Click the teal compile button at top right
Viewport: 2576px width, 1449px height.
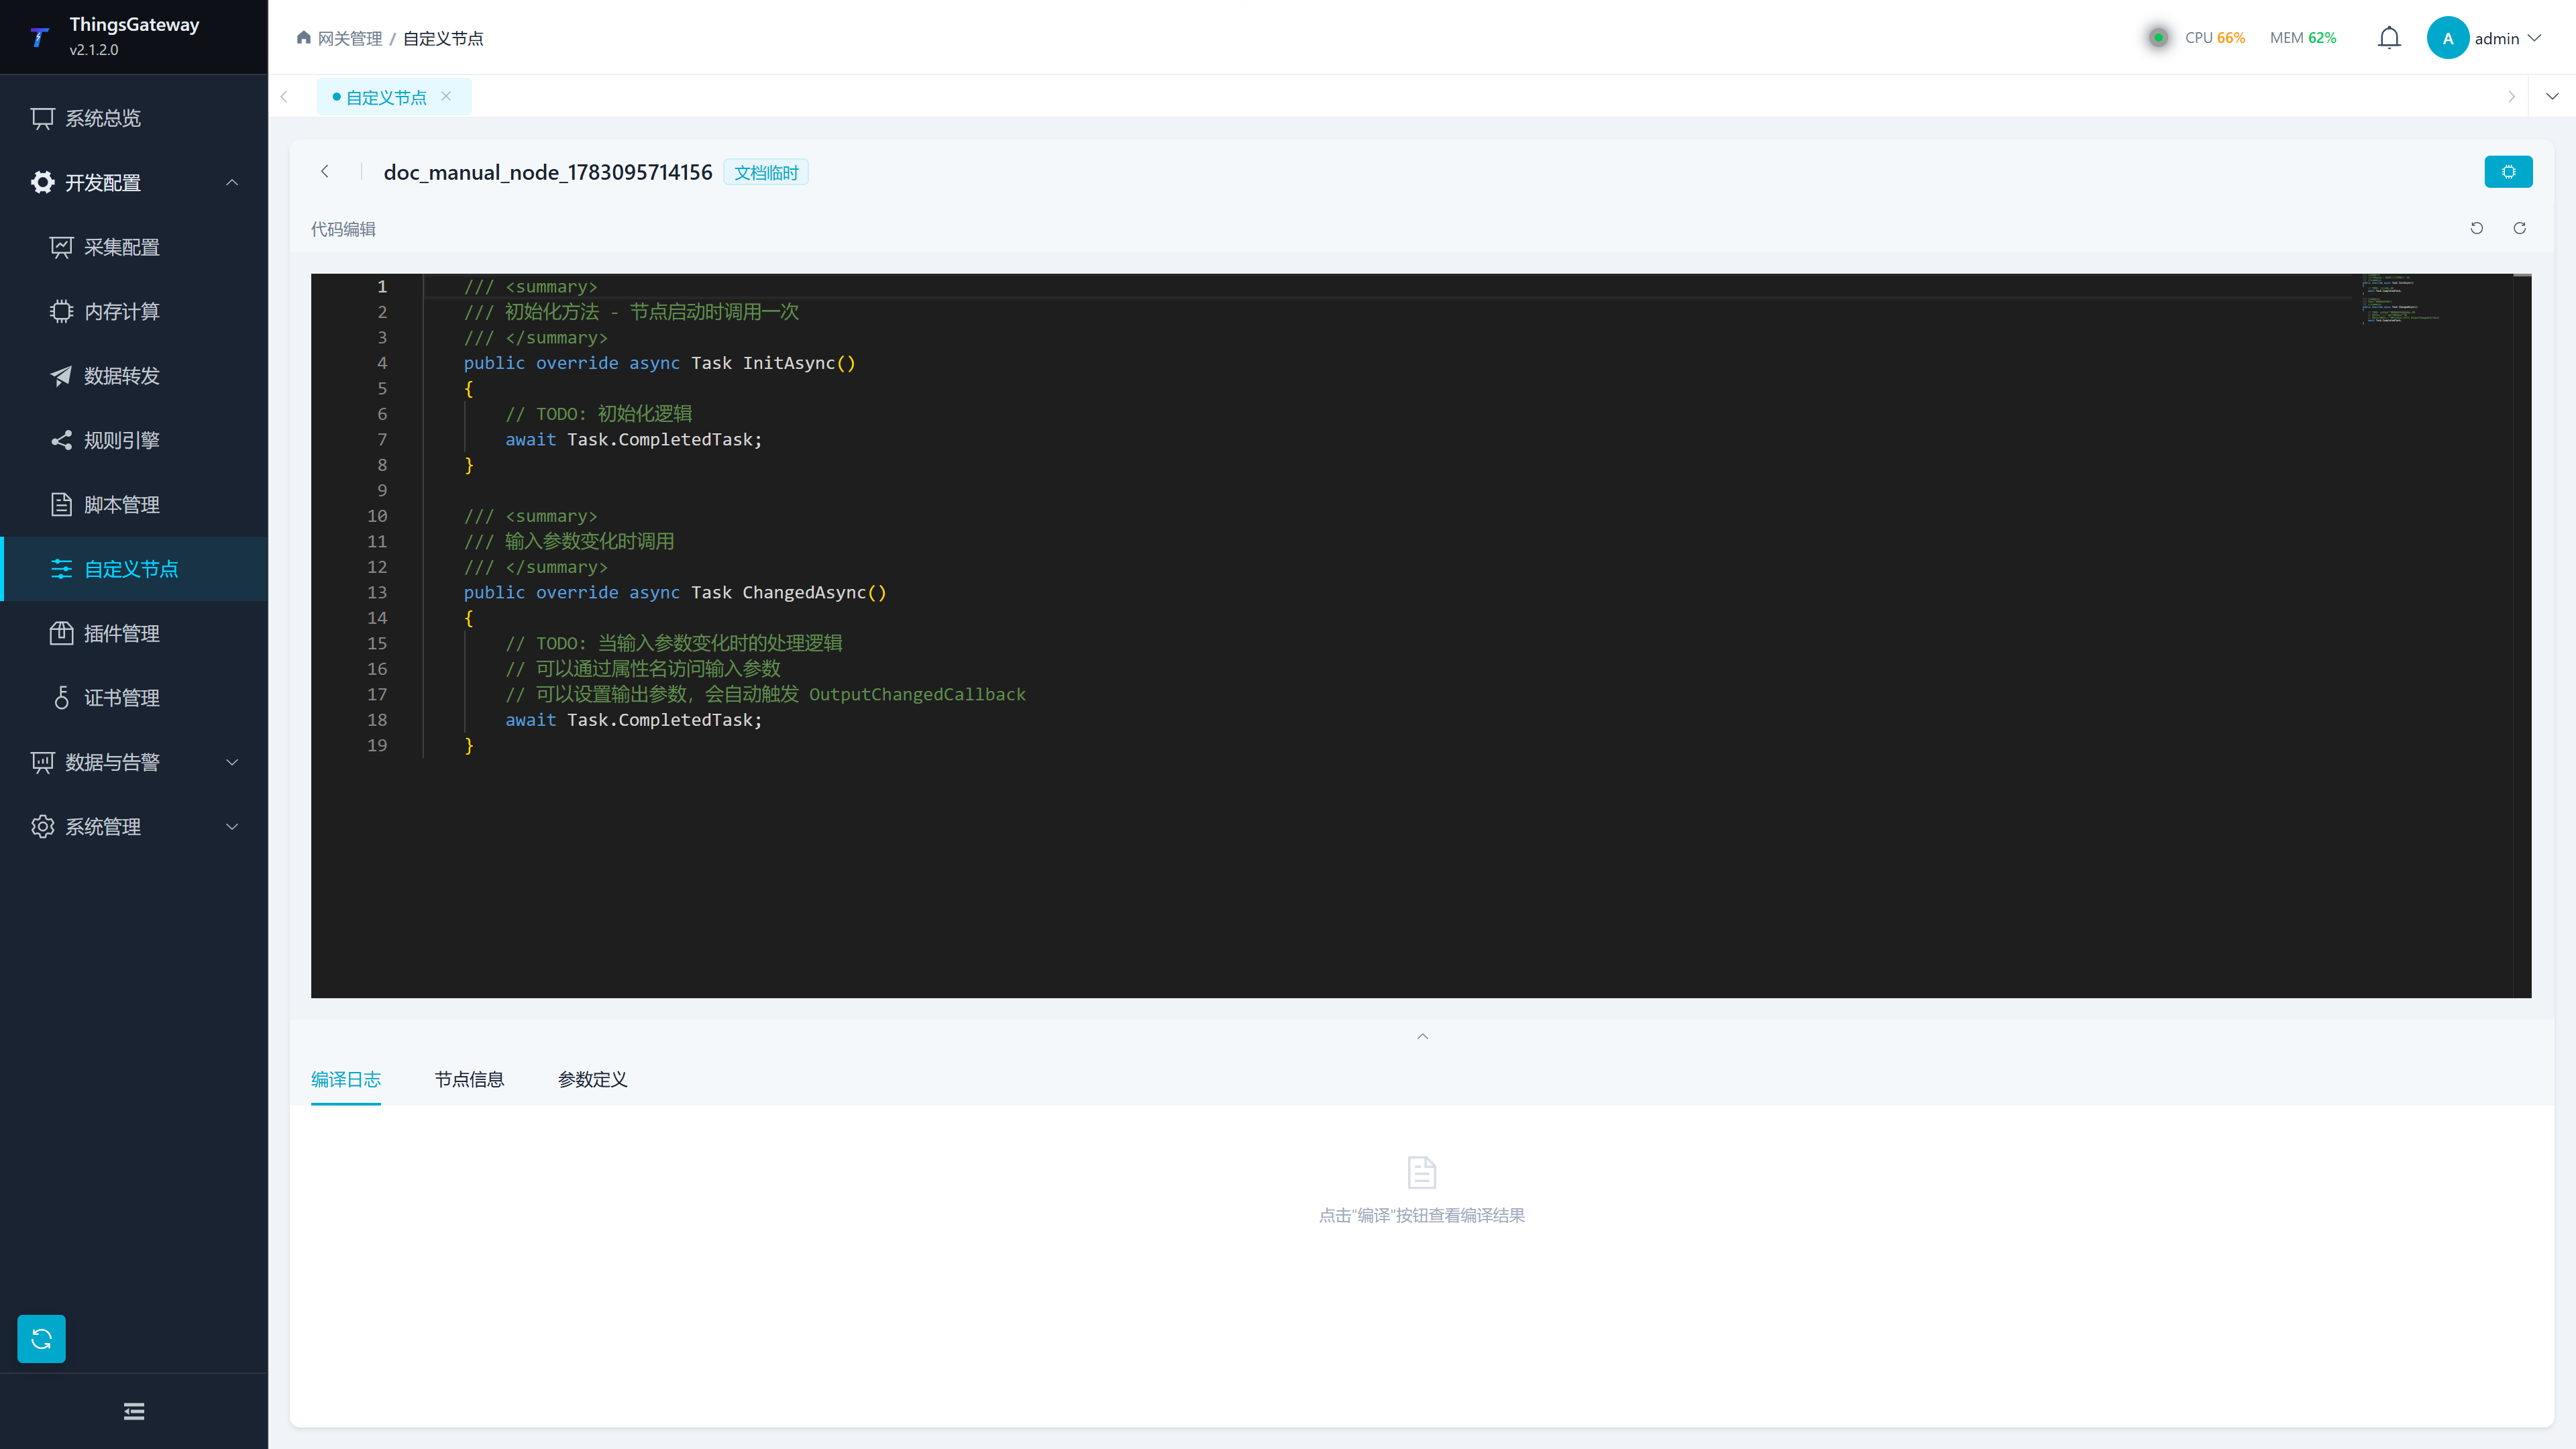(2508, 172)
